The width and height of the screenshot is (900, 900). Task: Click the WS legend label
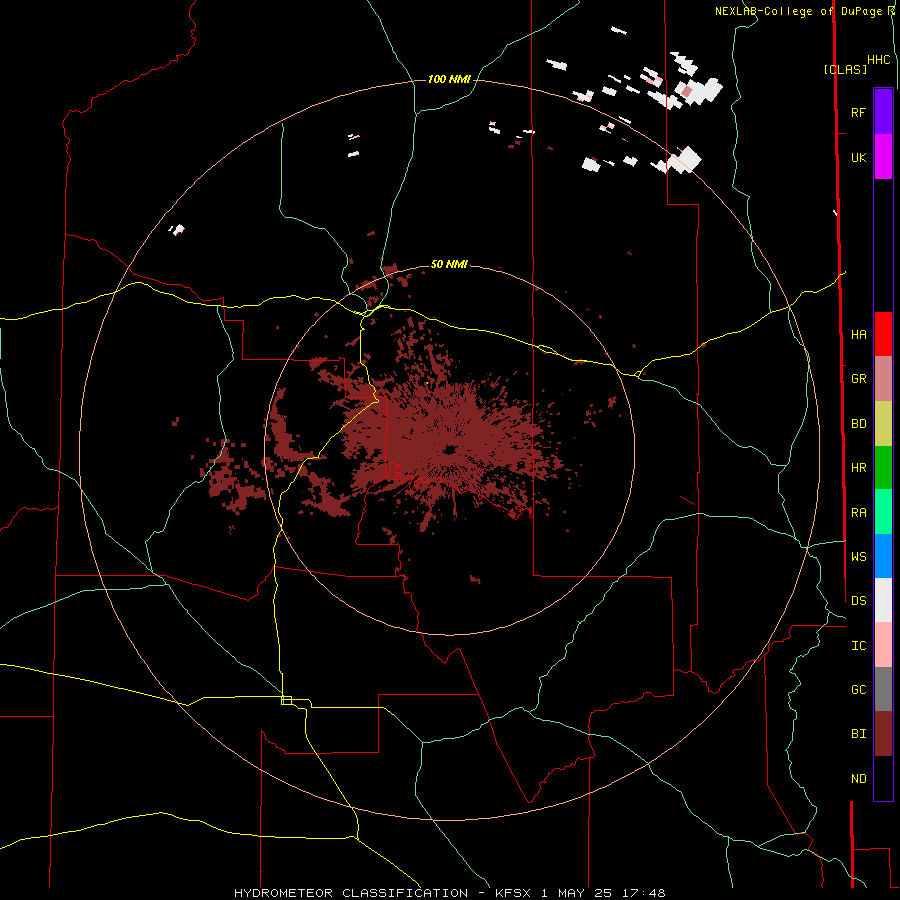858,557
